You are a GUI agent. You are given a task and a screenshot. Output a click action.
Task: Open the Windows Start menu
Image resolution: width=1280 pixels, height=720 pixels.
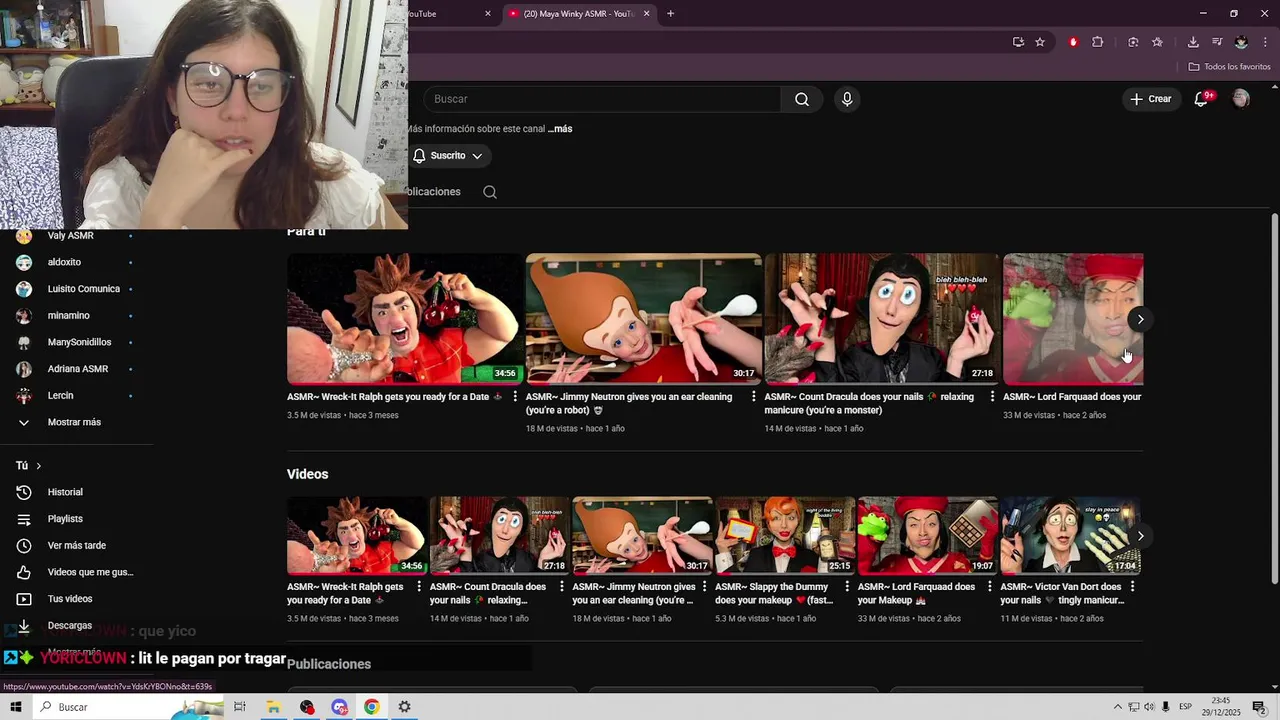[15, 707]
